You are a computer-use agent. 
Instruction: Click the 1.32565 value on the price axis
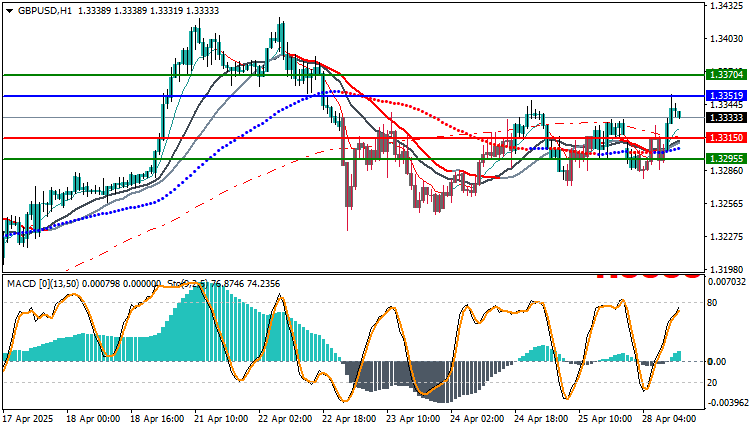[727, 204]
